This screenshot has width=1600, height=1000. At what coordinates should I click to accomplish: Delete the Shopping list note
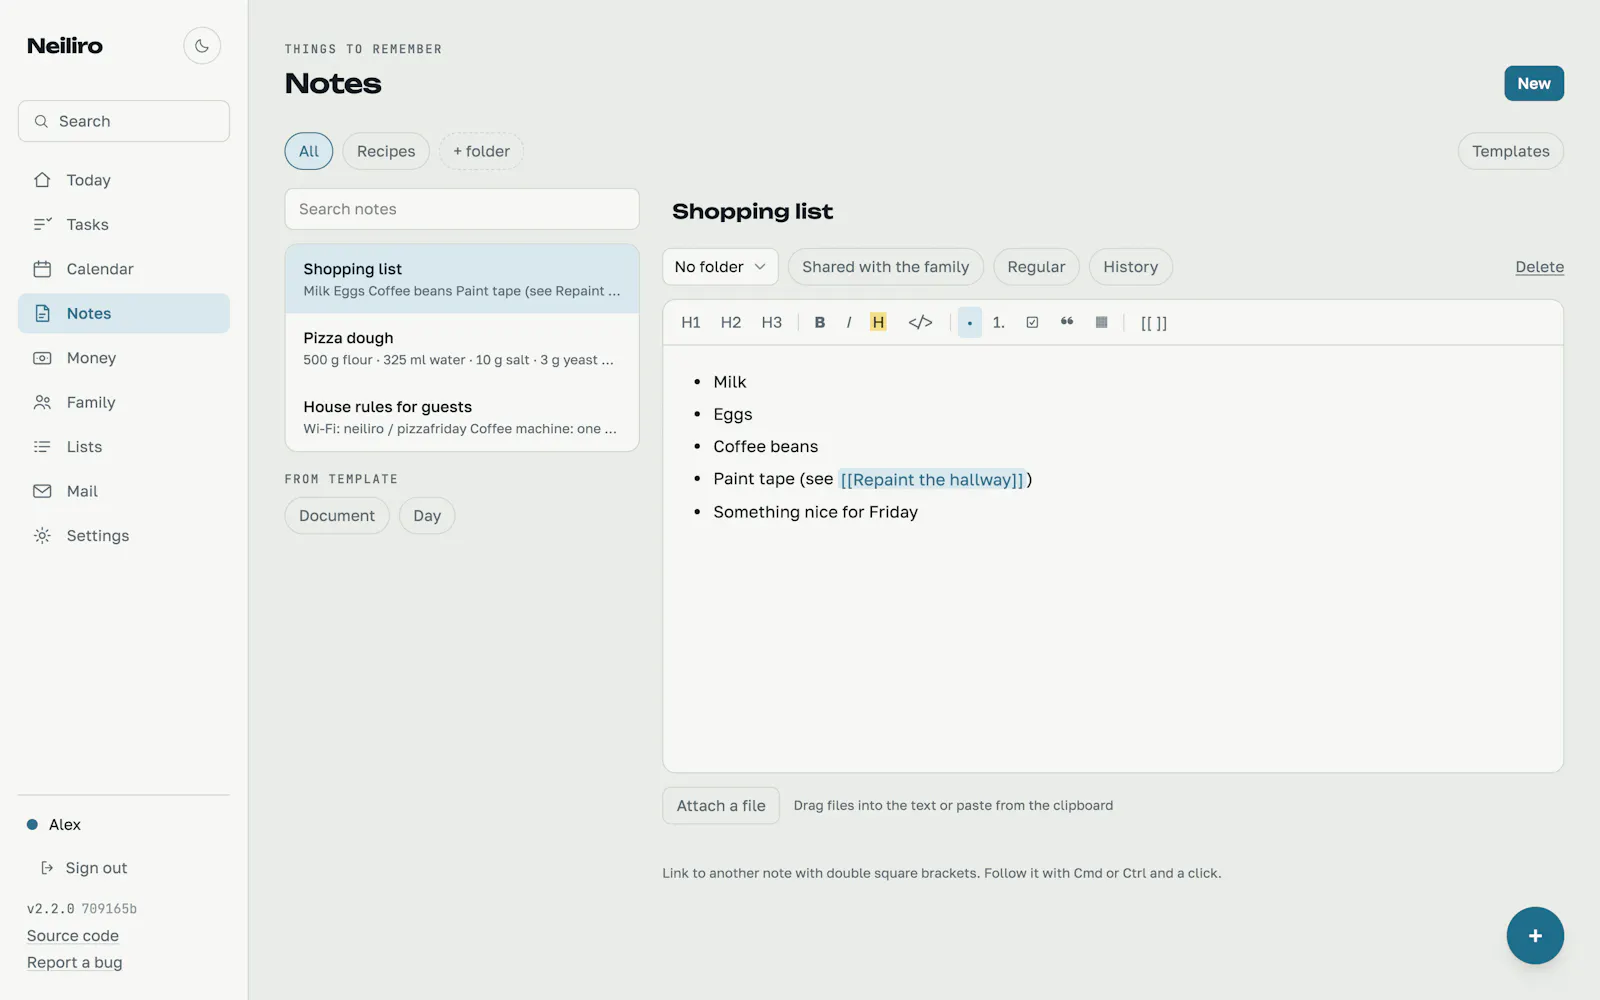[x=1539, y=267]
